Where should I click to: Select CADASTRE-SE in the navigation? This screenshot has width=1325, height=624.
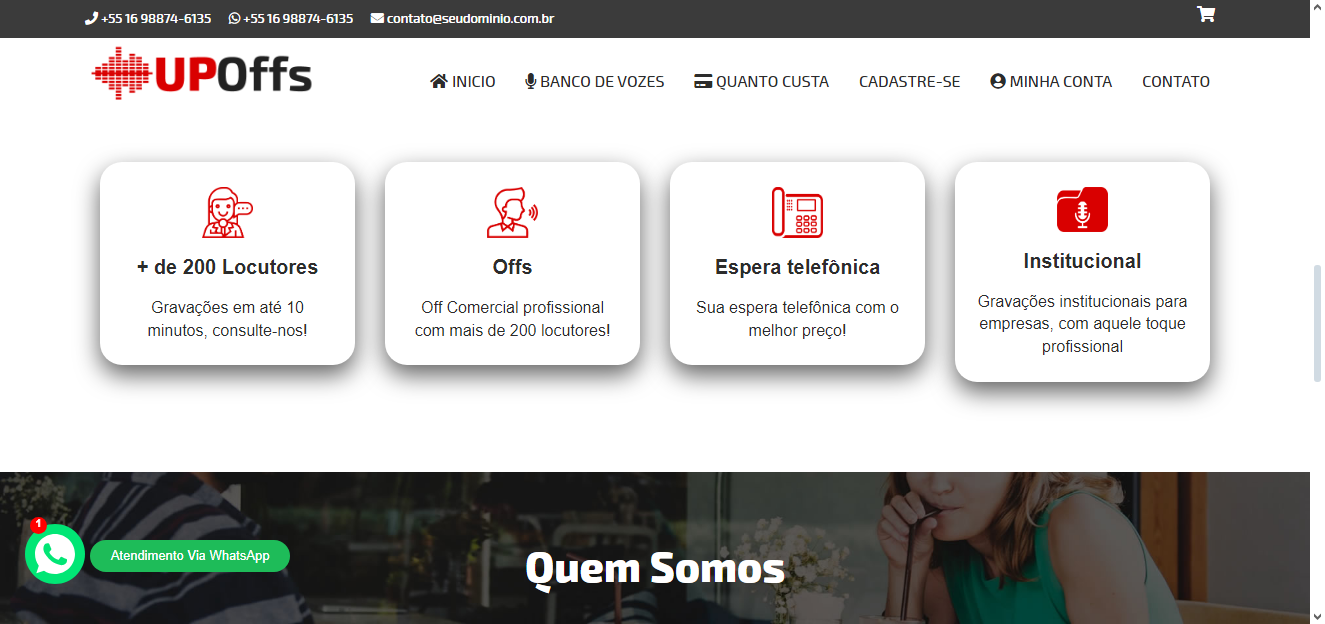pos(909,82)
